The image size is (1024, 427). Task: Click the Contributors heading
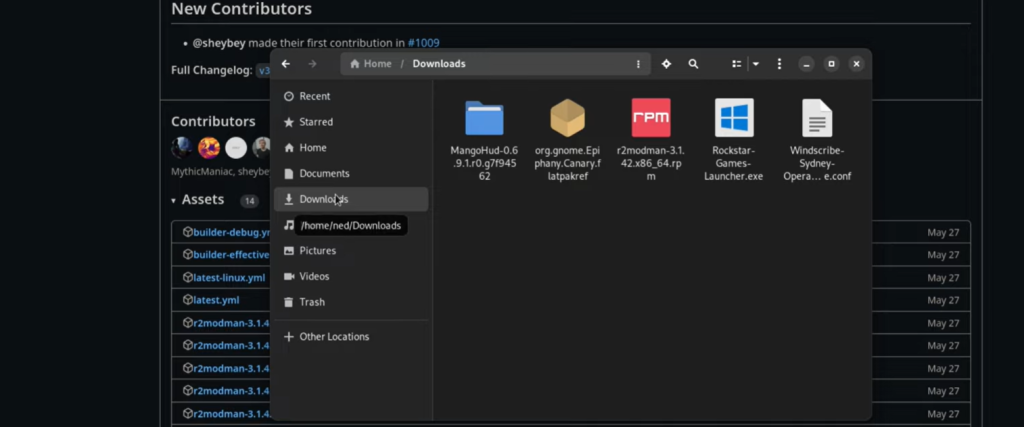click(x=213, y=121)
